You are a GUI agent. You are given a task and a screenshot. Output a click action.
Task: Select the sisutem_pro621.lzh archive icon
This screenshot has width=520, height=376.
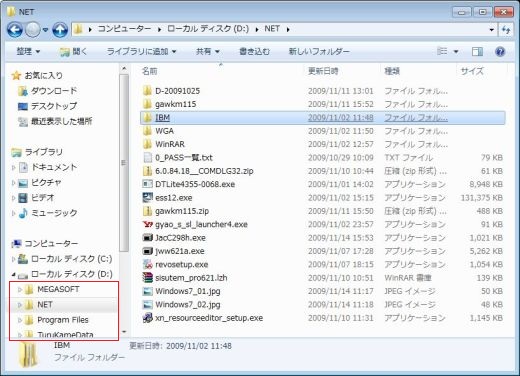click(147, 278)
